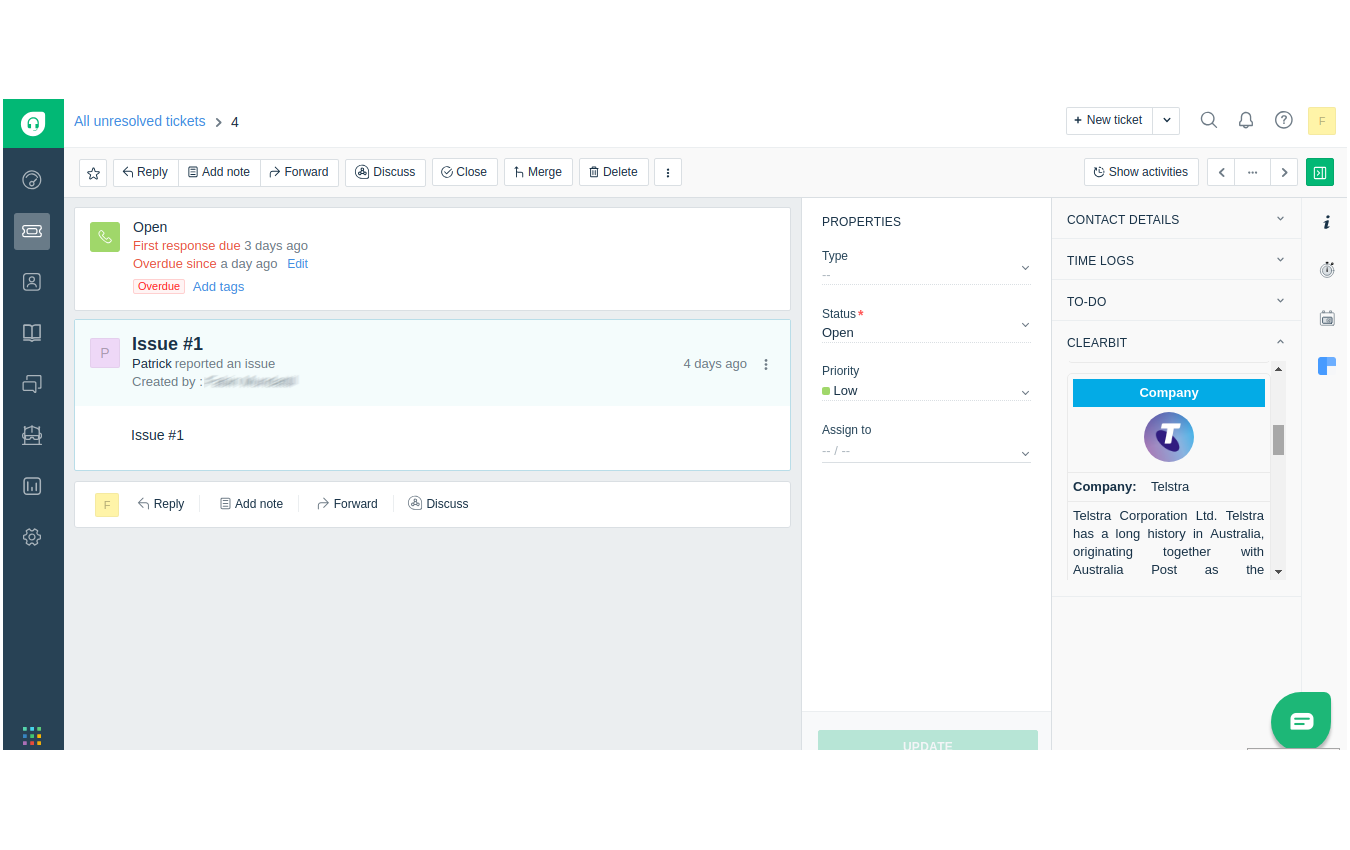Star this ticket as favorite
Viewport: 1350px width, 850px height.
coord(93,172)
